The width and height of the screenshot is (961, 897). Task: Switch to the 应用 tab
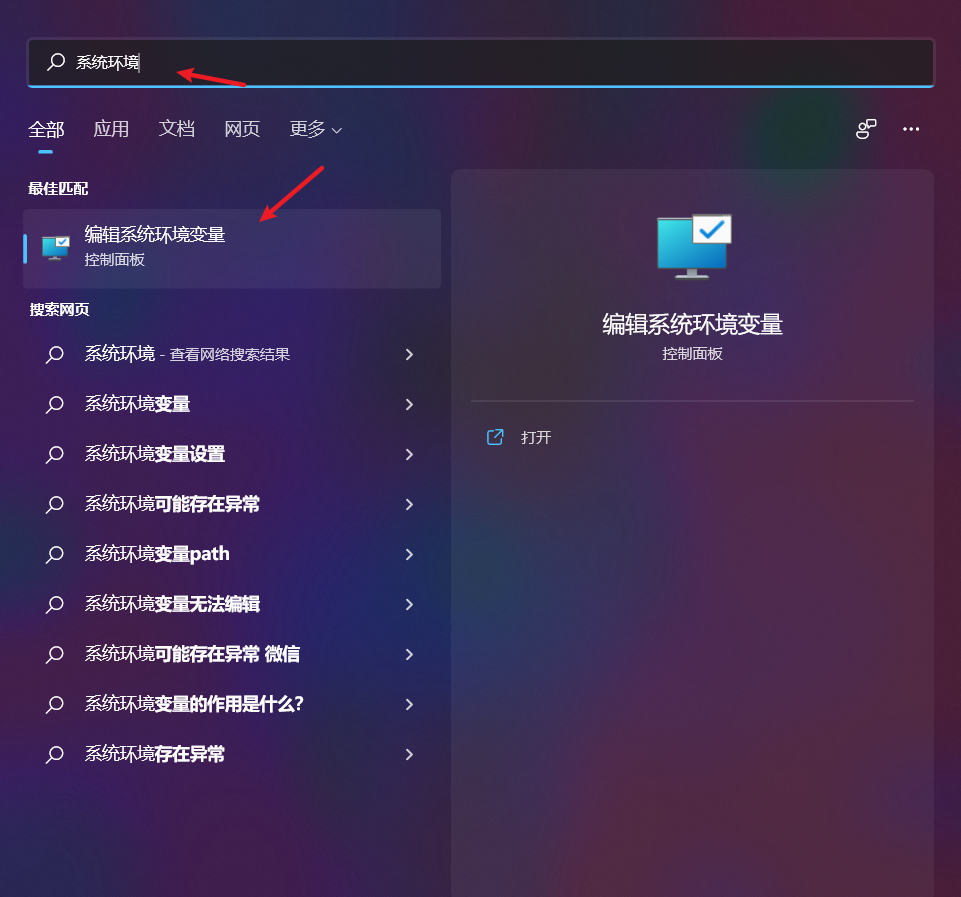click(x=111, y=129)
